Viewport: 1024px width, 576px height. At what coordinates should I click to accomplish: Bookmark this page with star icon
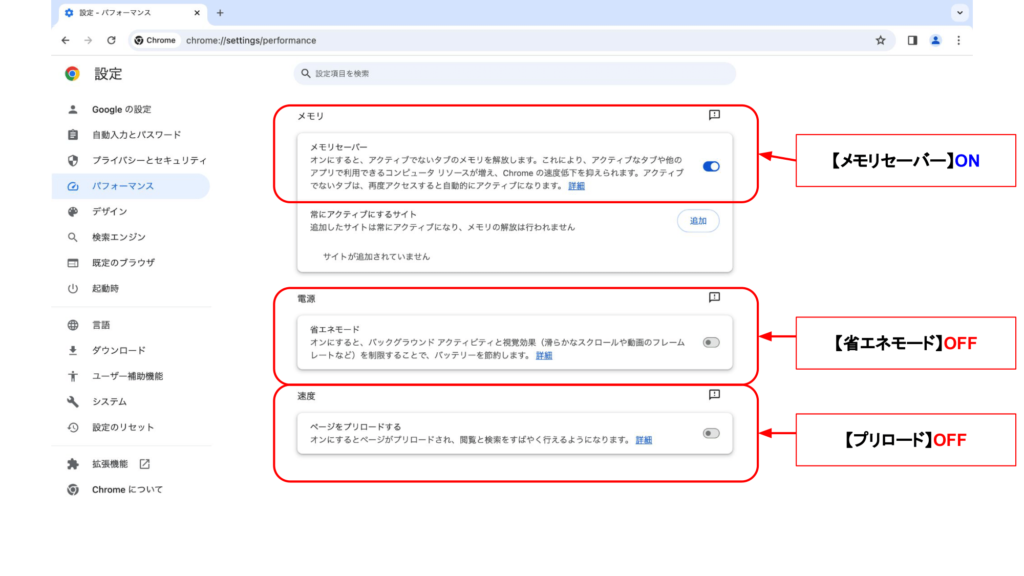880,40
